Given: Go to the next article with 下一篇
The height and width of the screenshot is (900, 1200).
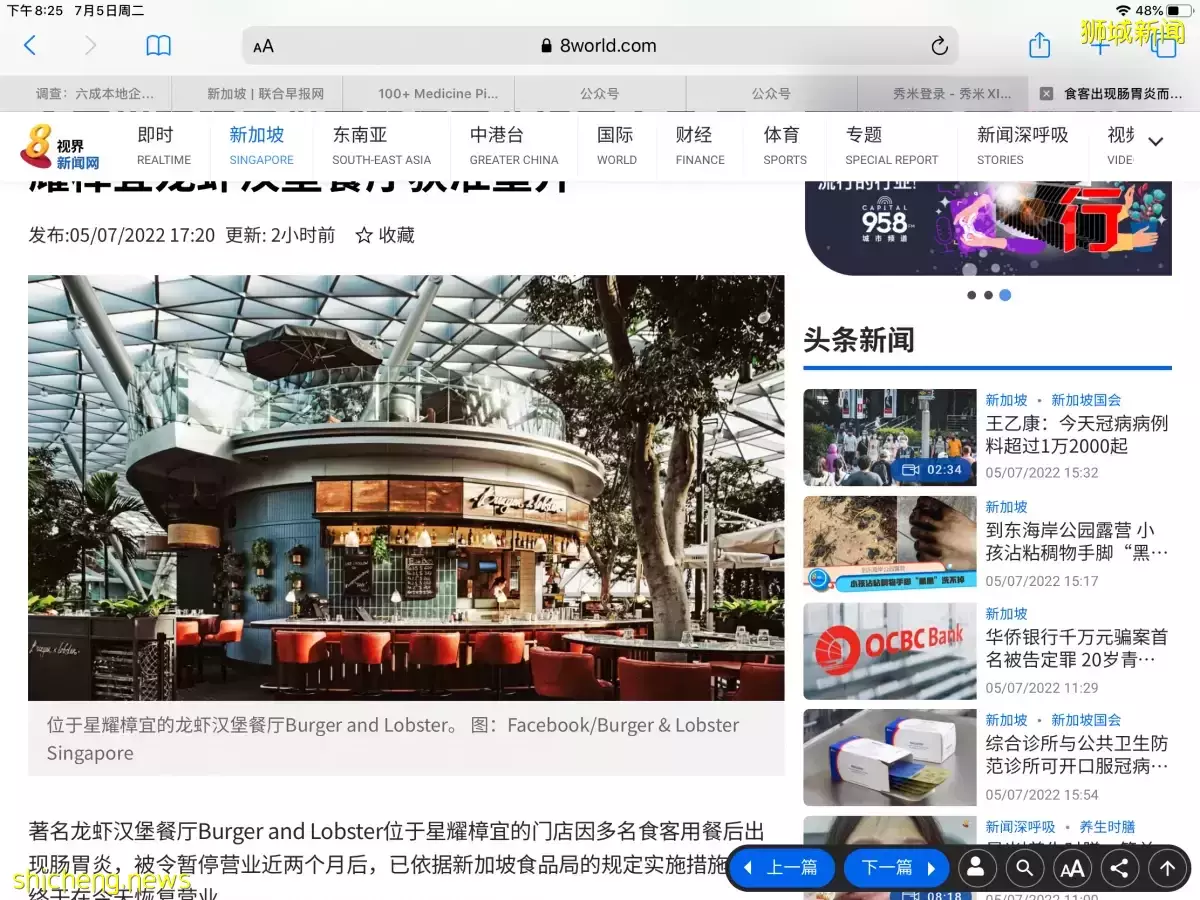Looking at the screenshot, I should click(896, 868).
